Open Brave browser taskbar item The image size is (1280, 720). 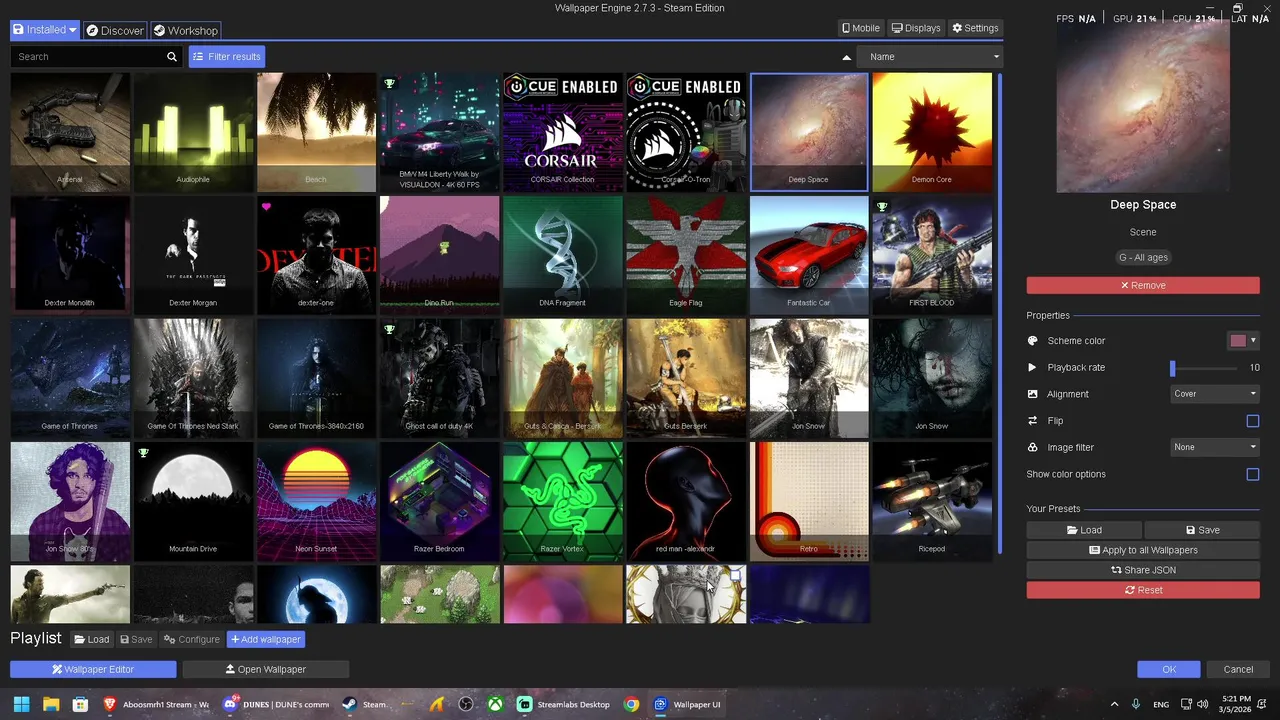(x=155, y=704)
